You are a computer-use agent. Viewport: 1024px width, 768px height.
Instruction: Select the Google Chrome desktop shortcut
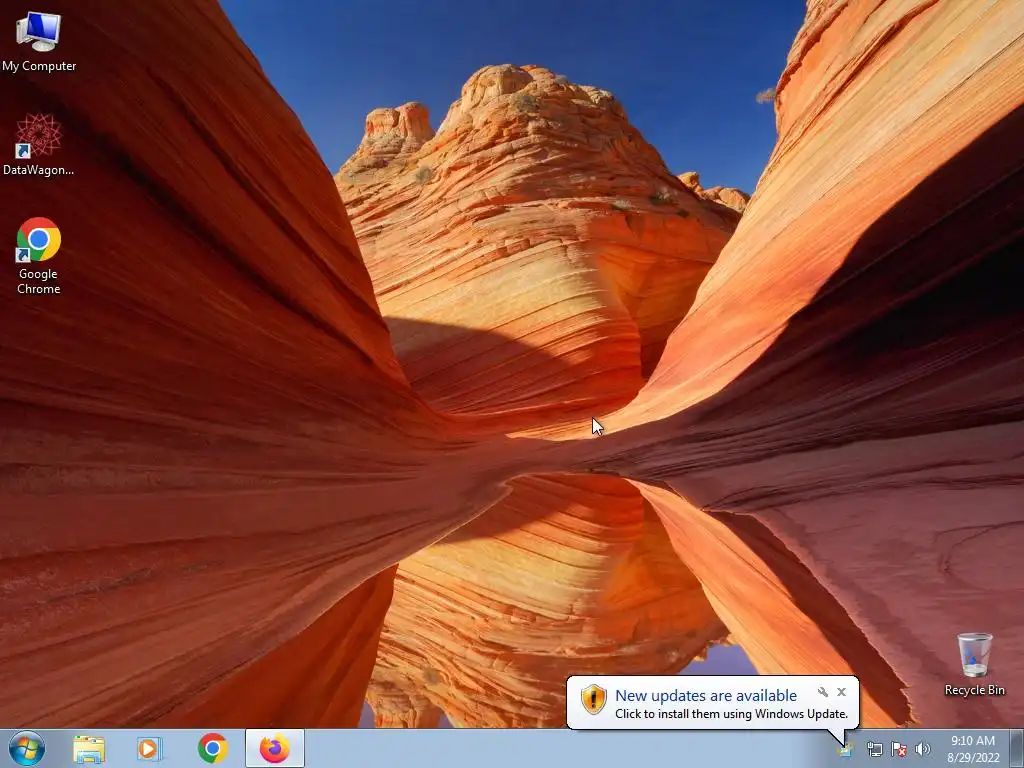click(x=39, y=256)
